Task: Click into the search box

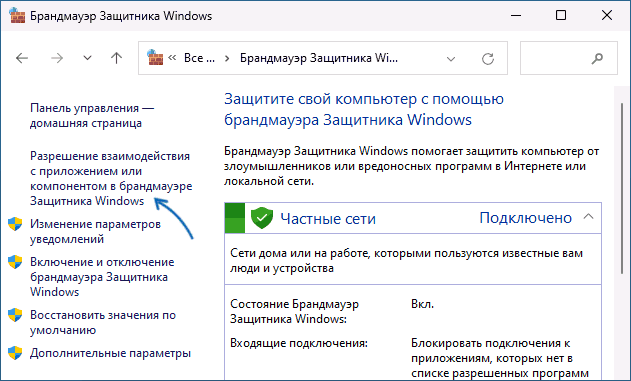Action: (x=569, y=58)
